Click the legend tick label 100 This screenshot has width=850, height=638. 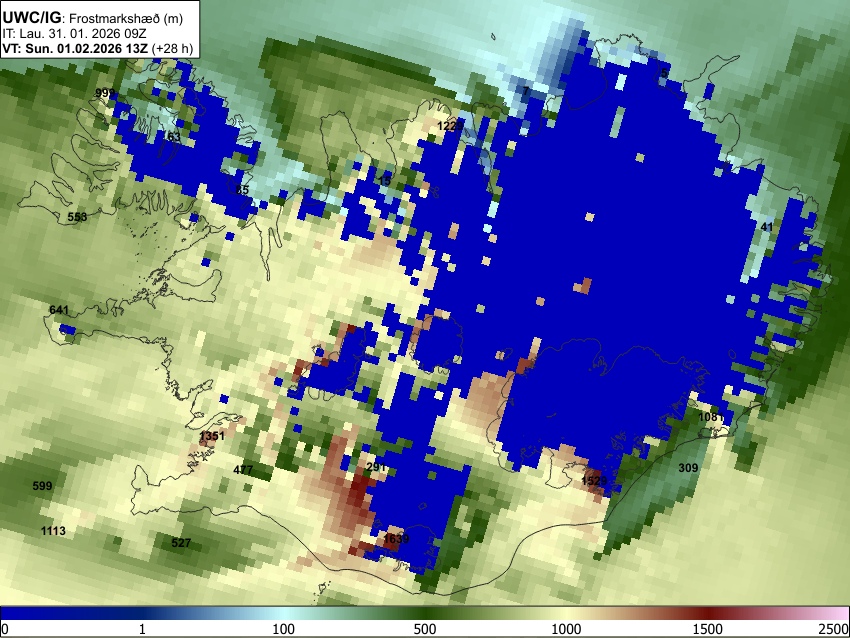283,629
